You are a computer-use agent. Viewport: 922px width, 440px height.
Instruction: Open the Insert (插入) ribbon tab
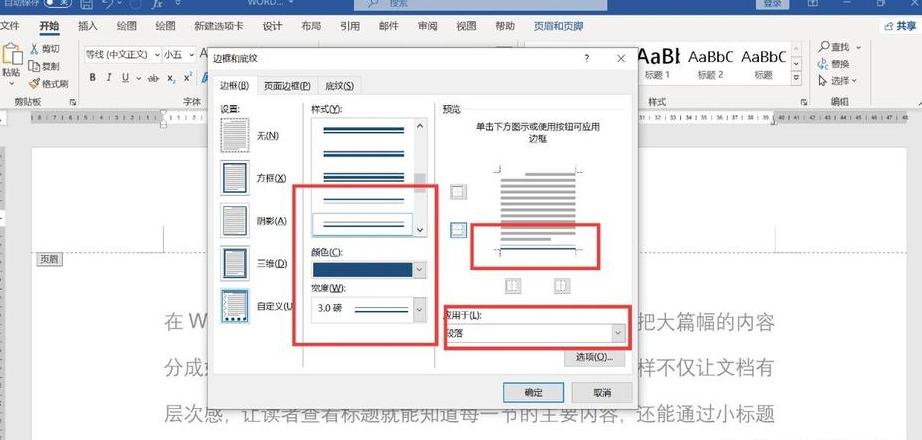click(88, 26)
